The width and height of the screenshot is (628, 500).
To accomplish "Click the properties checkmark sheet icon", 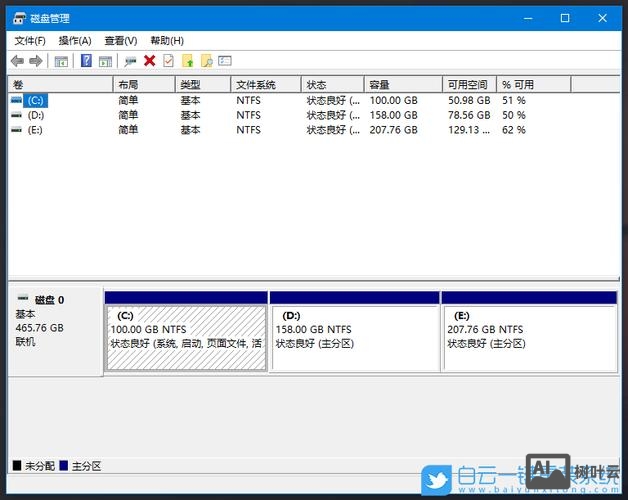I will pos(169,61).
